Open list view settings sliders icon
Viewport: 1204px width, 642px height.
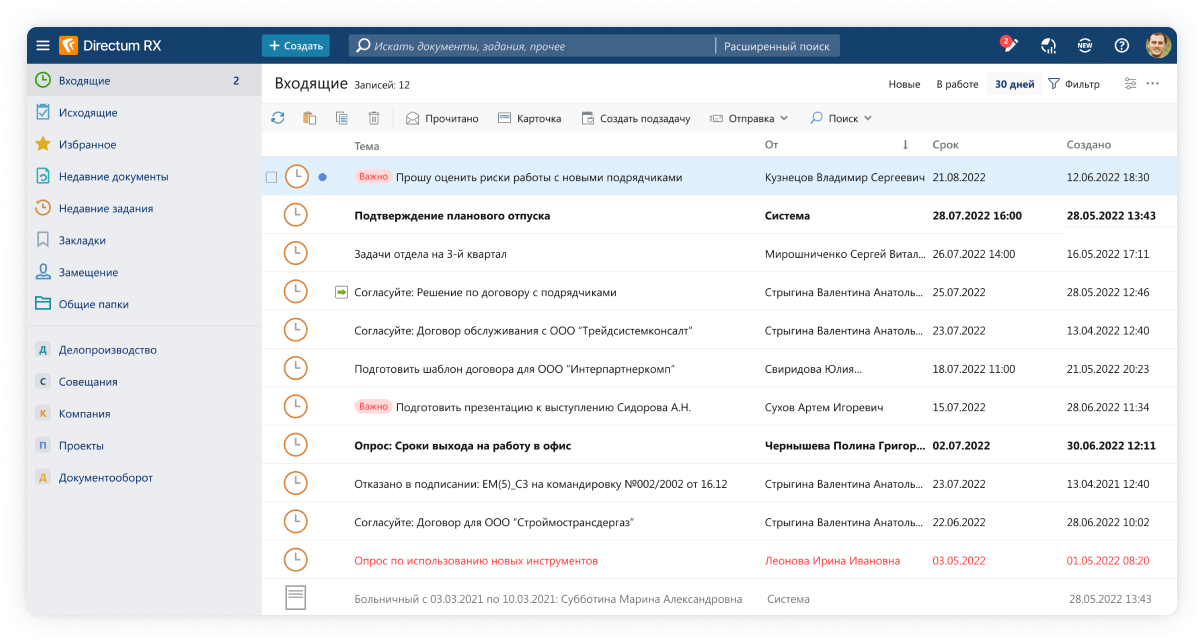click(1131, 84)
